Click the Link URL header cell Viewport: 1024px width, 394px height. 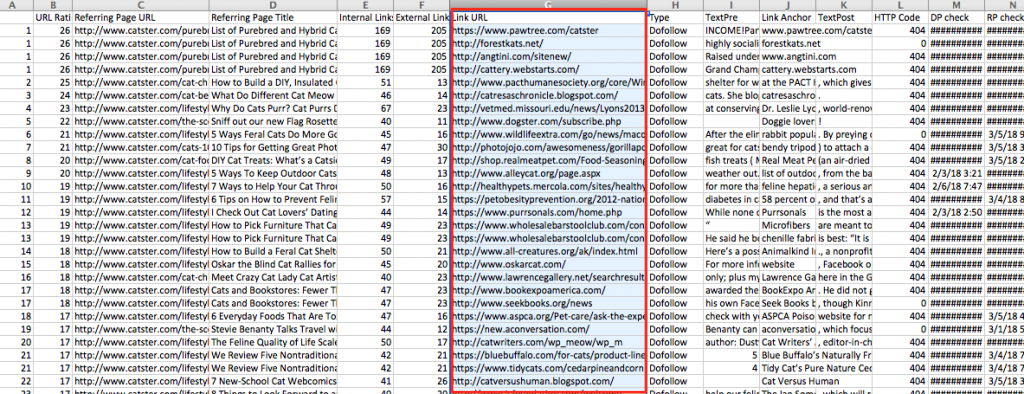548,18
